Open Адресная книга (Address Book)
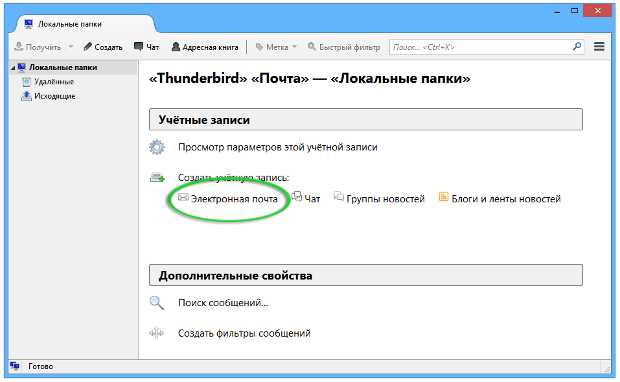 tap(205, 47)
